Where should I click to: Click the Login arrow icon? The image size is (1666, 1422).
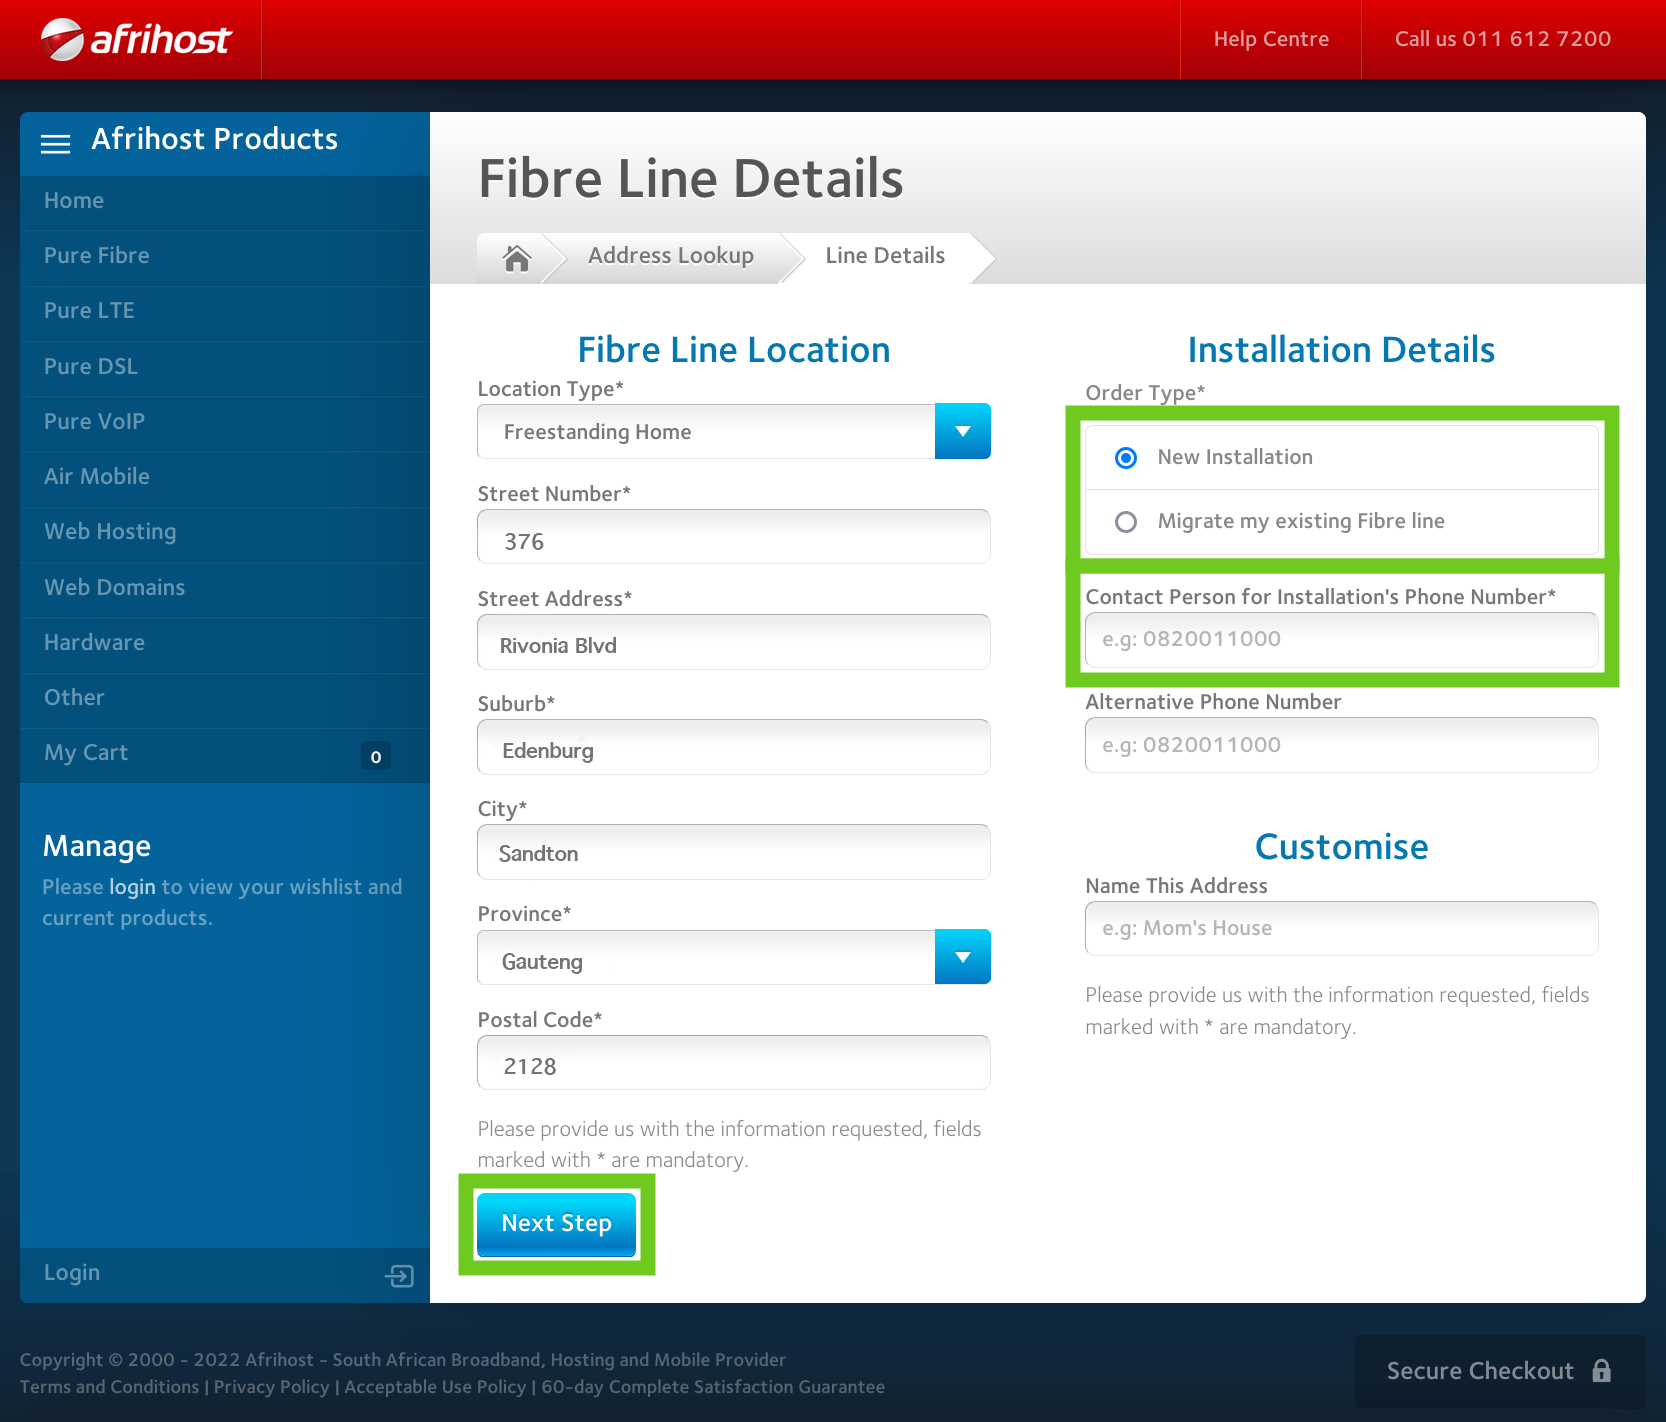(x=399, y=1275)
